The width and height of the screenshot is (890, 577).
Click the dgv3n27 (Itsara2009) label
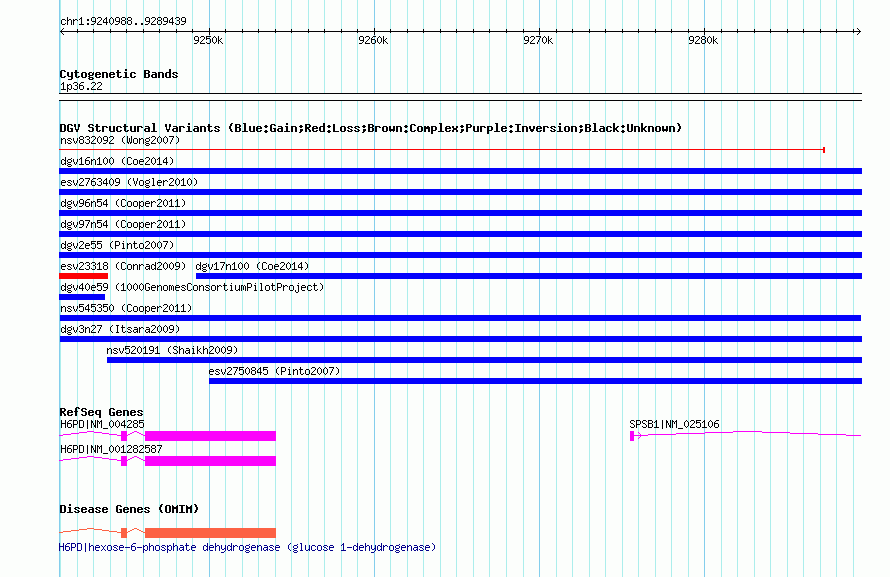pos(120,329)
